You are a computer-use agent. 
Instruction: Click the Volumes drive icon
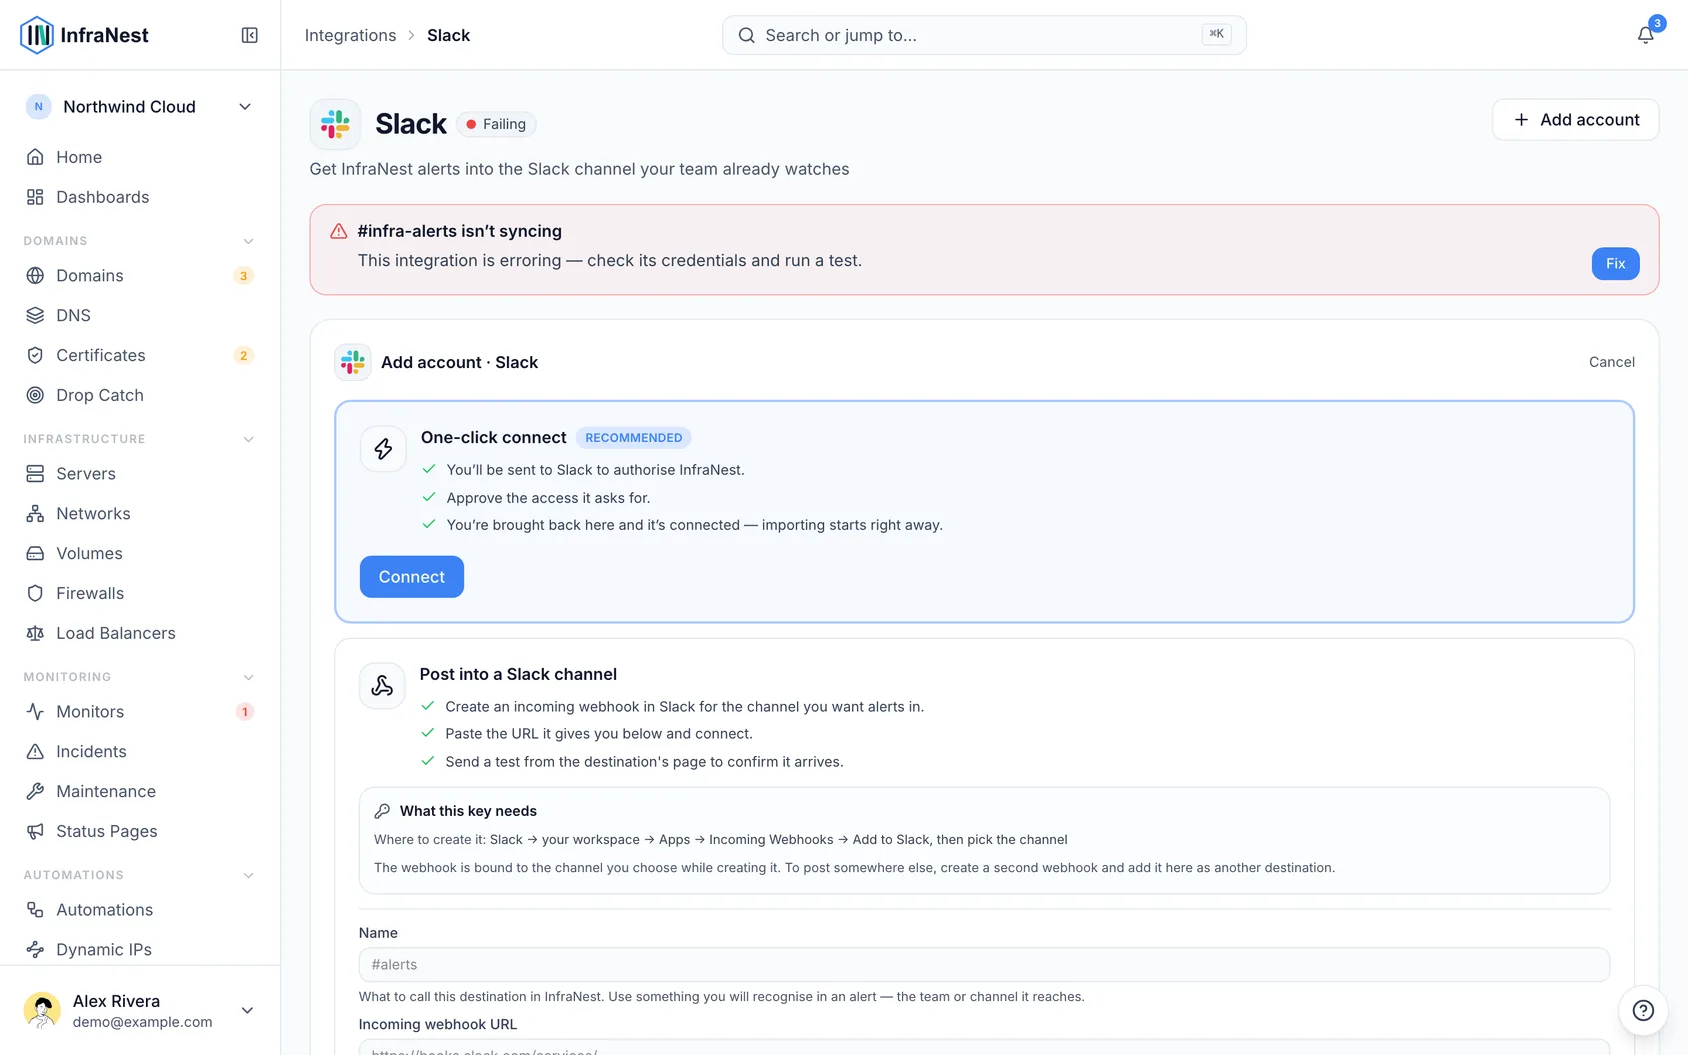pos(35,553)
